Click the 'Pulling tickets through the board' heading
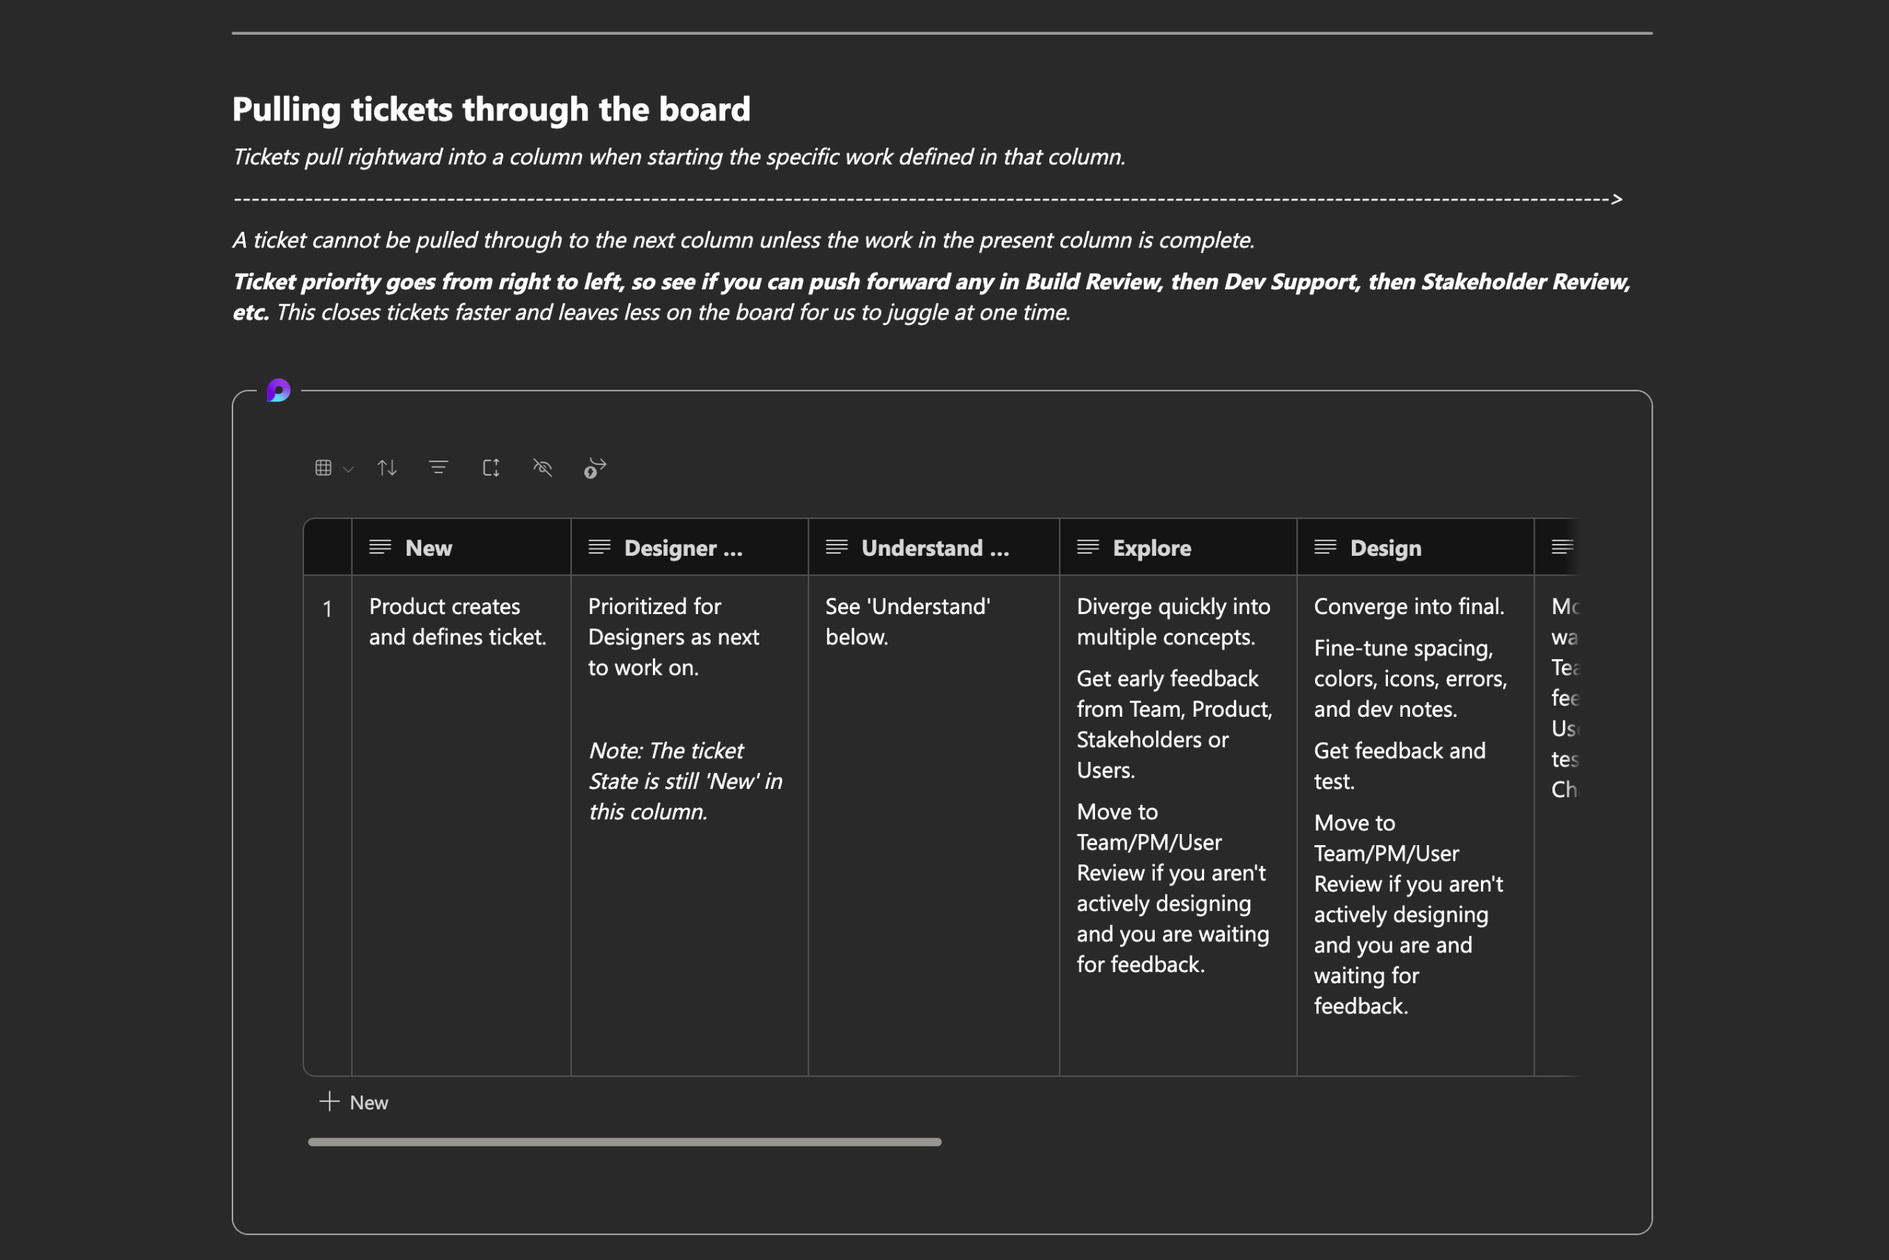This screenshot has height=1260, width=1889. 491,109
